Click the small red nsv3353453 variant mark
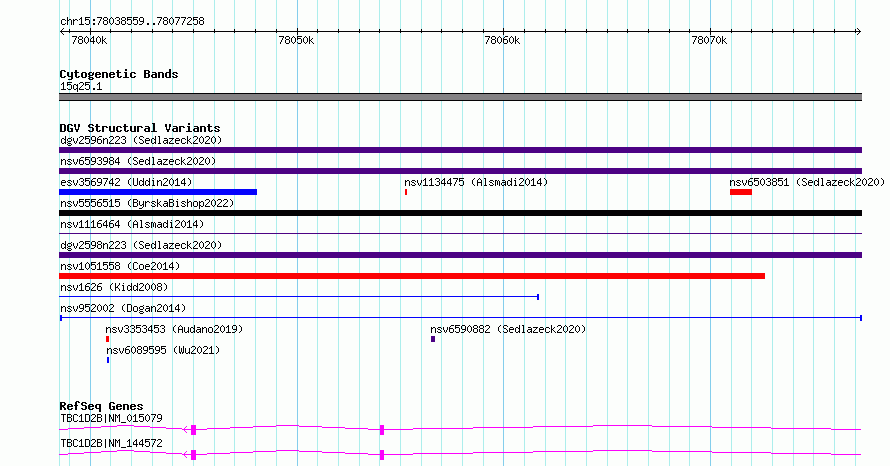This screenshot has height=466, width=890. pos(107,339)
